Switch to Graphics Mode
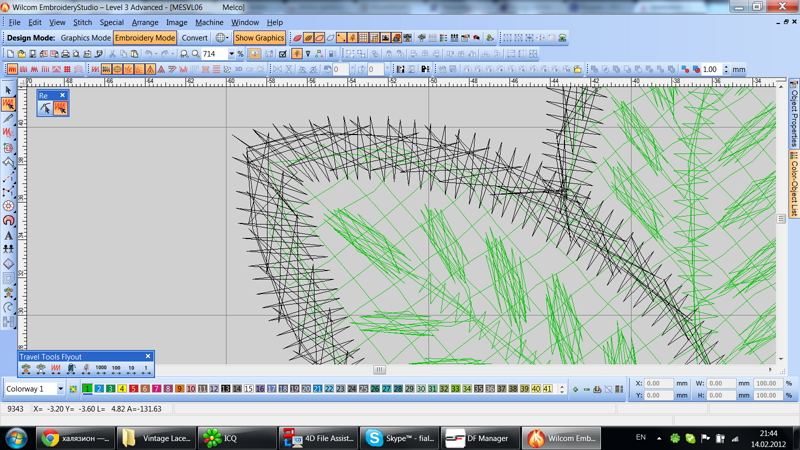This screenshot has width=800, height=450. [86, 38]
